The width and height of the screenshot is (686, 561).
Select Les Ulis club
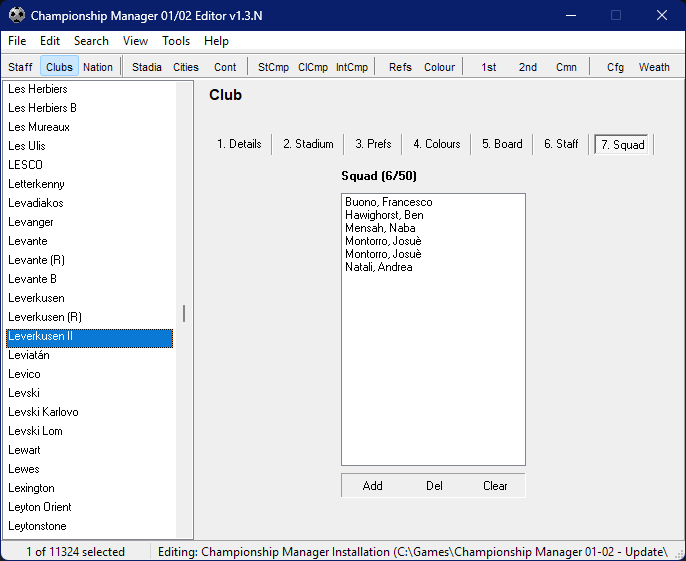[89, 146]
